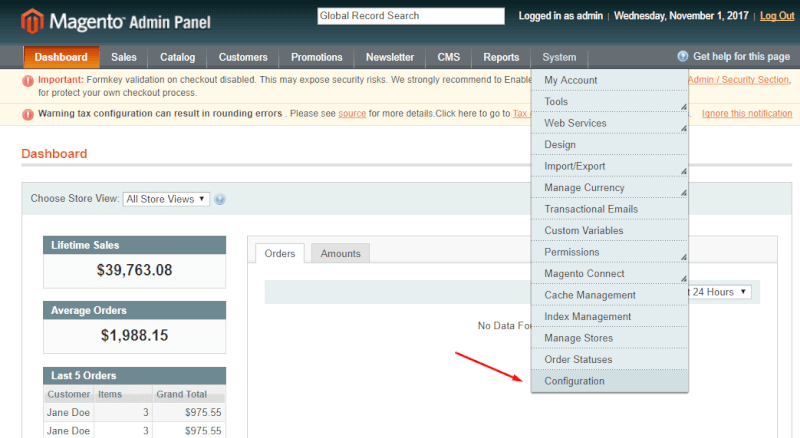The height and width of the screenshot is (438, 800).
Task: Expand the Web Services submenu arrow
Action: [x=683, y=128]
